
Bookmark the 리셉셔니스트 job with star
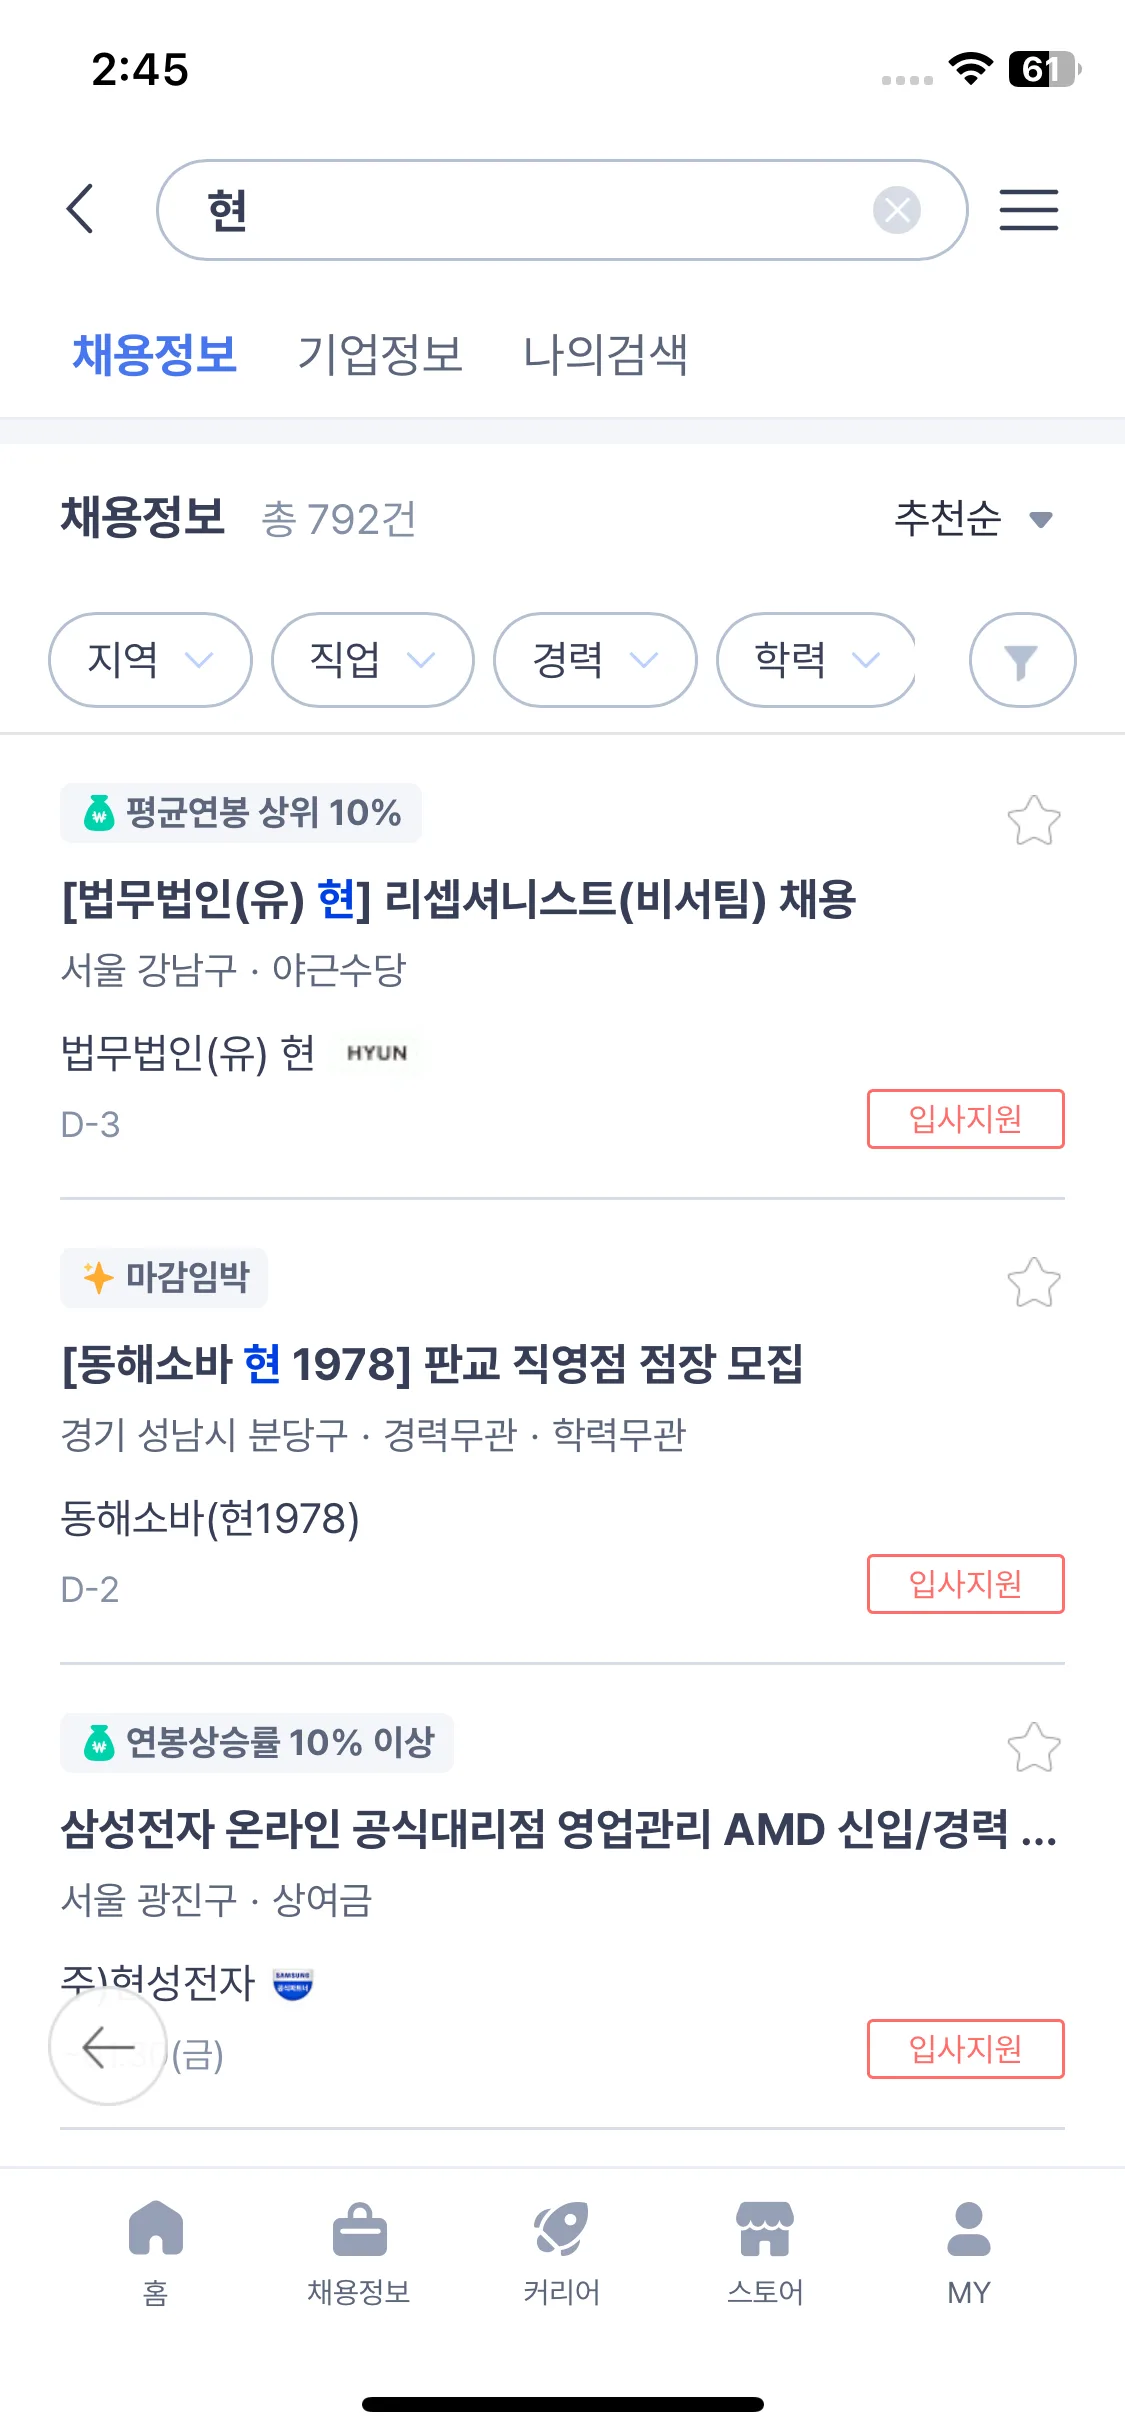(x=1033, y=820)
